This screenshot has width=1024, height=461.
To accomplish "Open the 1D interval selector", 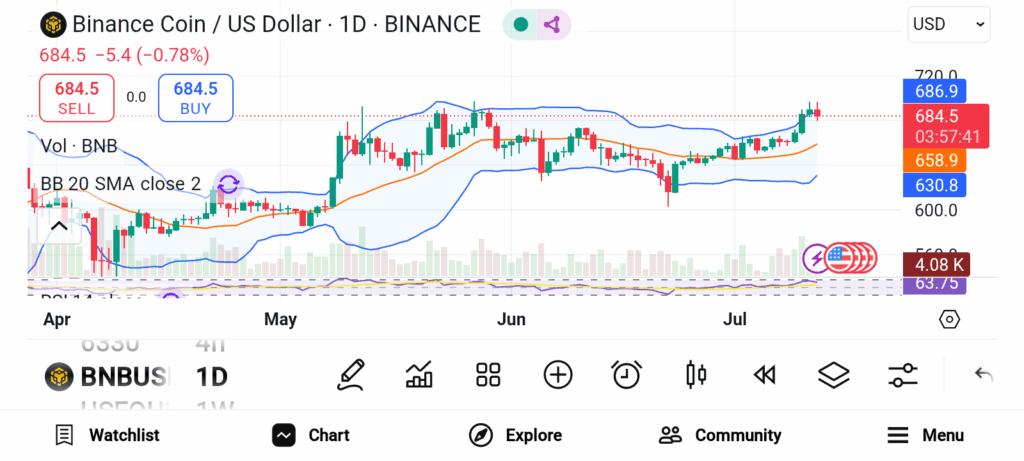I will click(212, 377).
